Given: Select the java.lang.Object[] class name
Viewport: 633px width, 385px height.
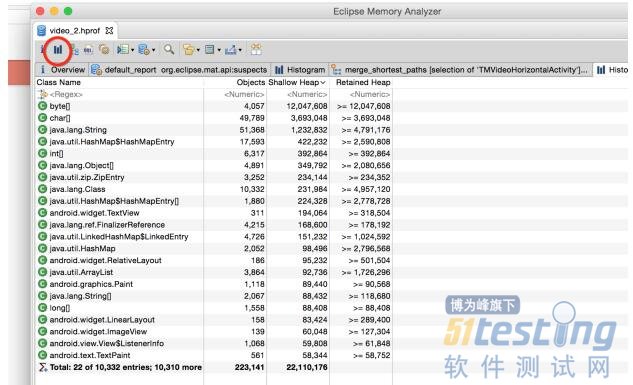Looking at the screenshot, I should (82, 165).
